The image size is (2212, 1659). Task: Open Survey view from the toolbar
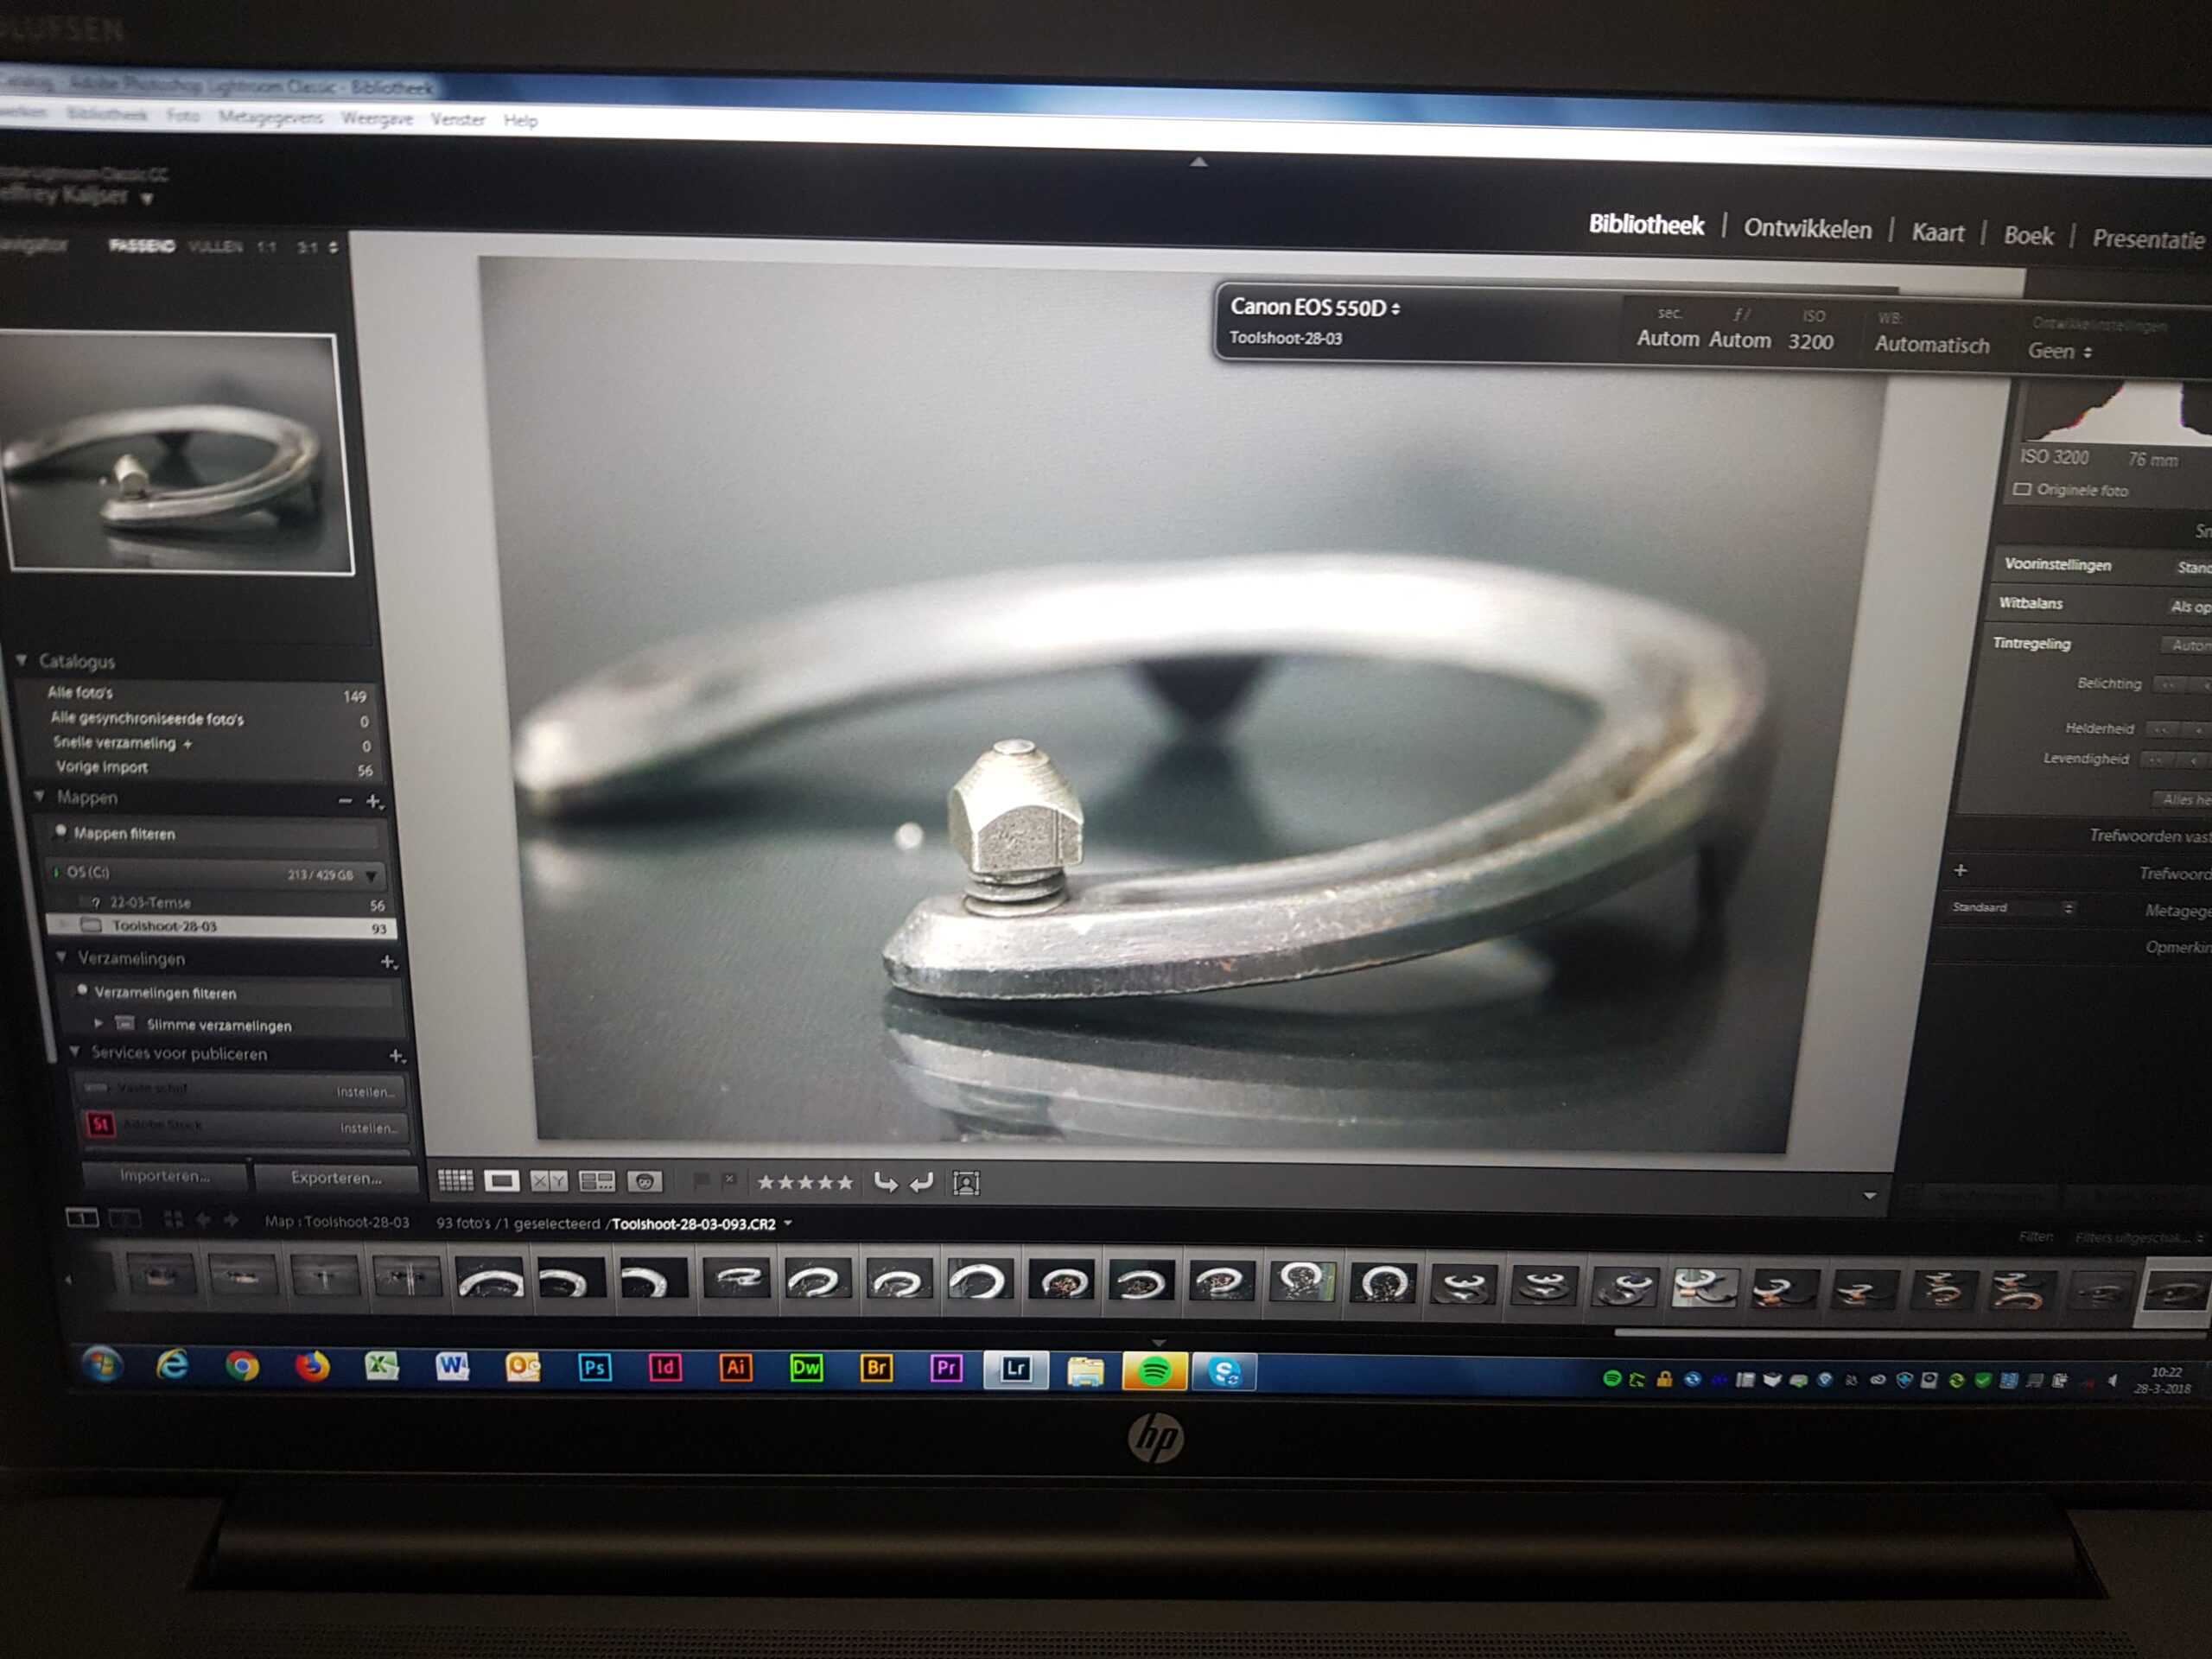[x=597, y=1182]
